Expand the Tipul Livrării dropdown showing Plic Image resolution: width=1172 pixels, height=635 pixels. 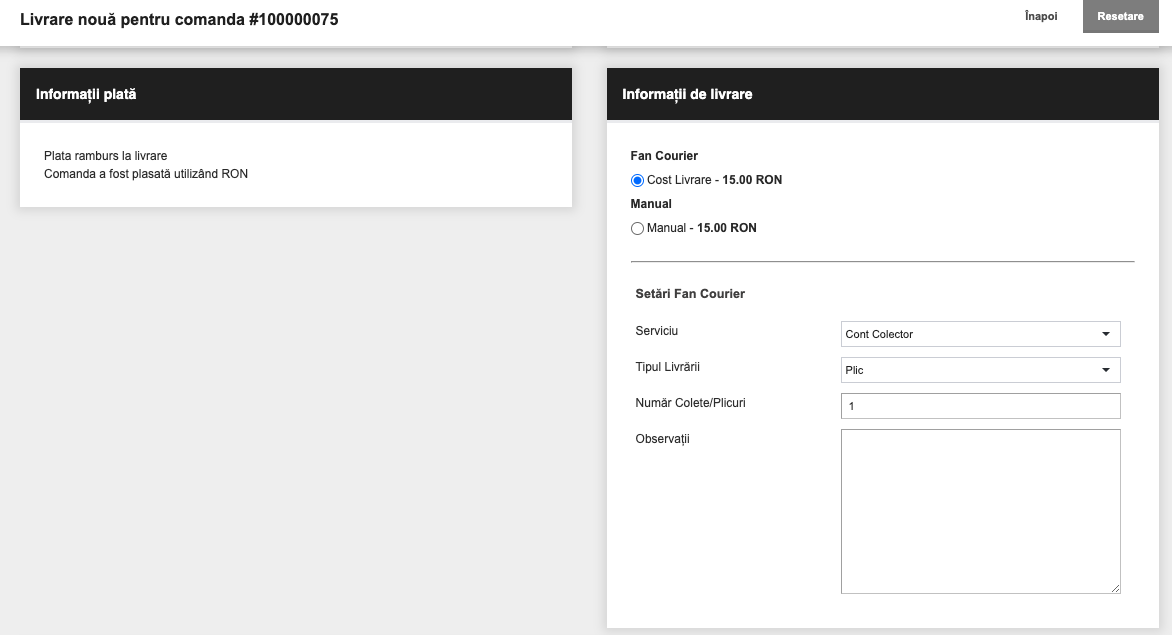point(980,370)
